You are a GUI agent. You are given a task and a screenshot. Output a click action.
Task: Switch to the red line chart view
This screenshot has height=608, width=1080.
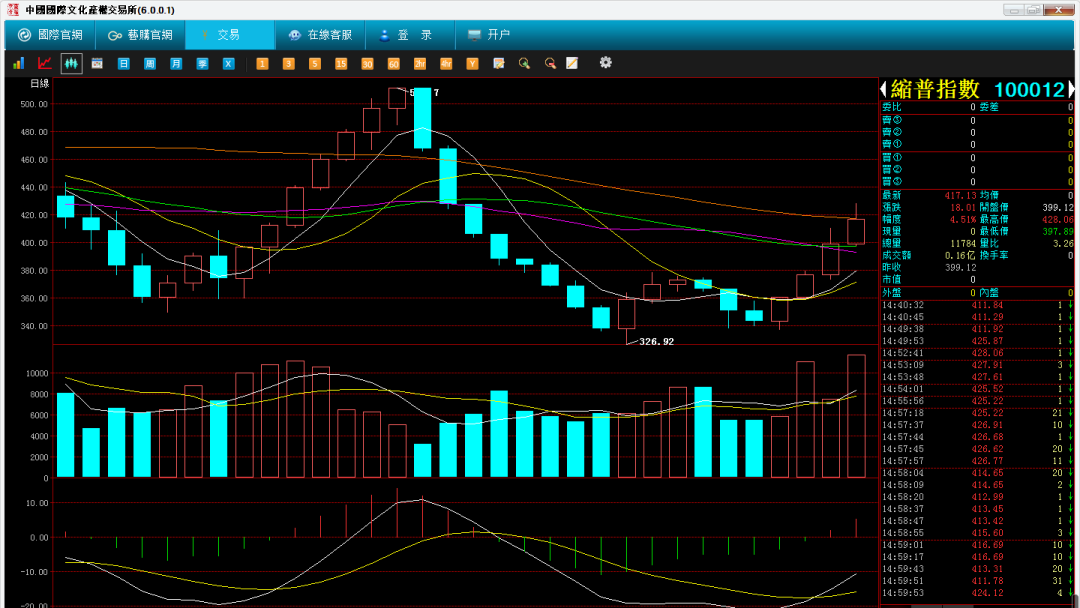pyautogui.click(x=45, y=63)
